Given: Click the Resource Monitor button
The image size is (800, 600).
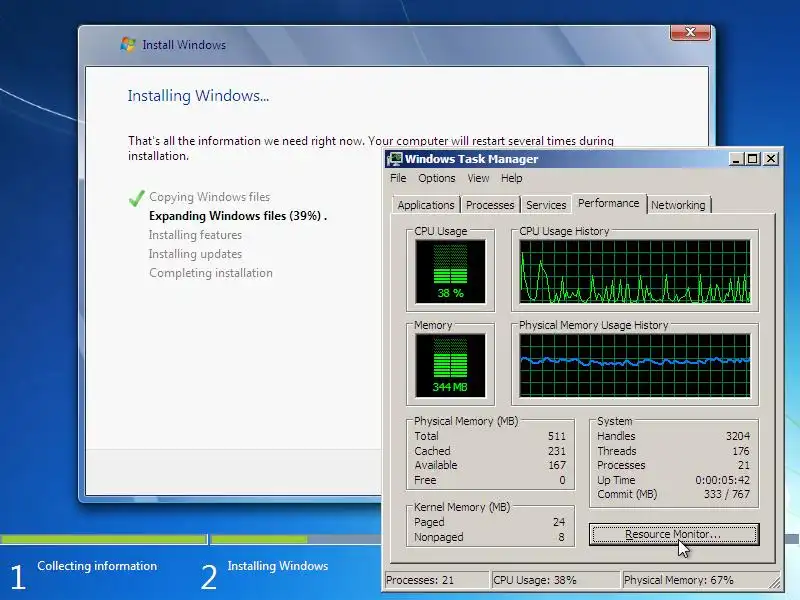Looking at the screenshot, I should (x=674, y=534).
